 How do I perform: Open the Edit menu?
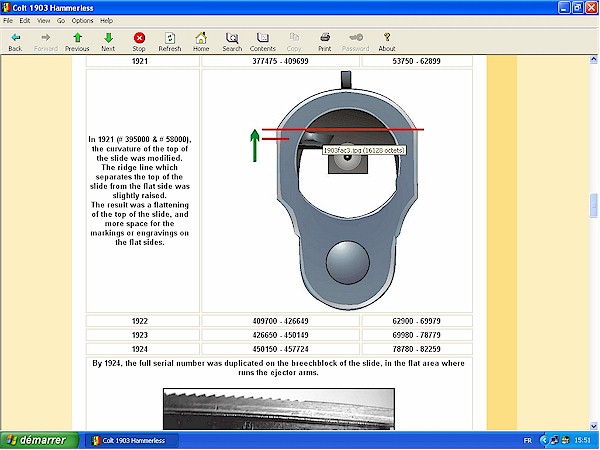tap(25, 21)
